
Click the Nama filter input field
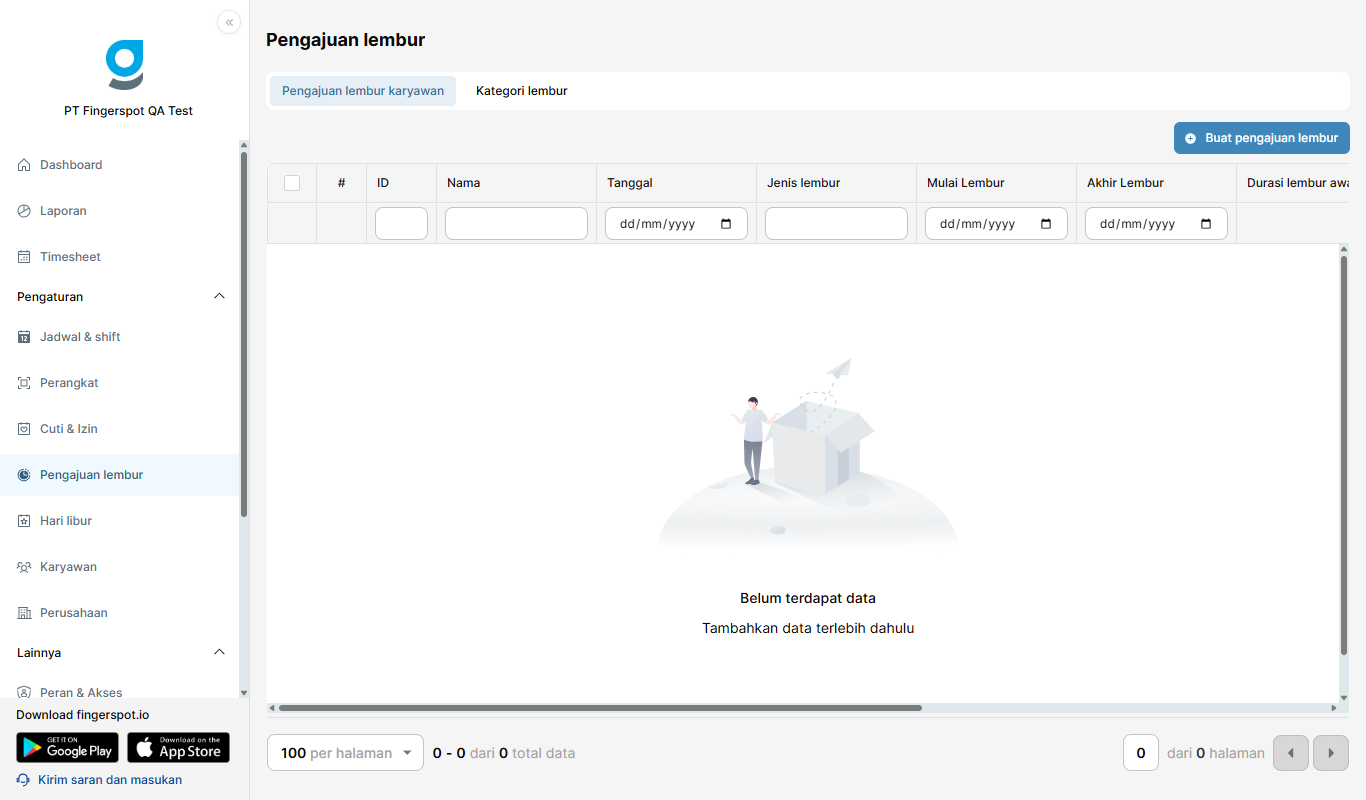(516, 224)
